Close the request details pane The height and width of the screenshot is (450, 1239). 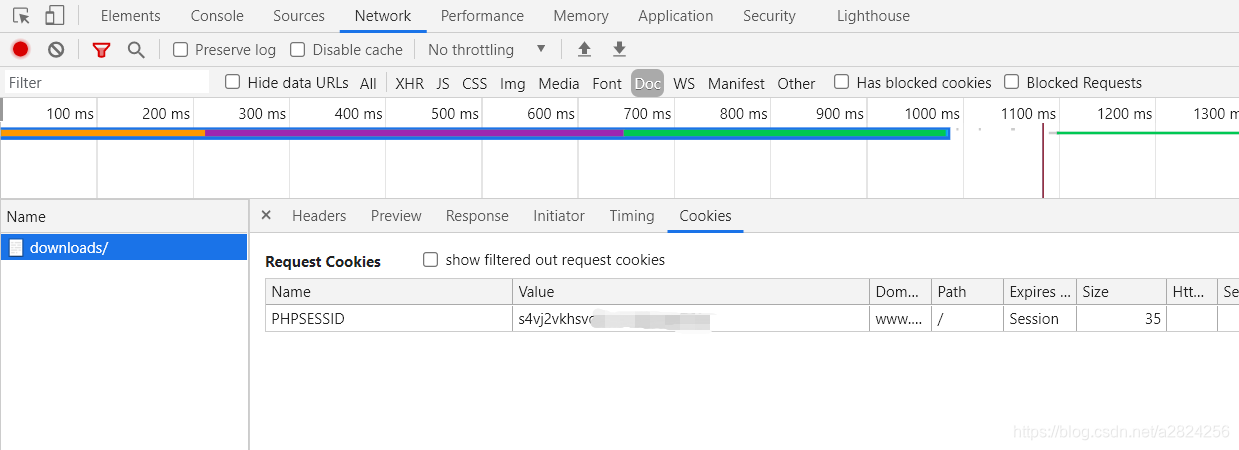pos(266,215)
